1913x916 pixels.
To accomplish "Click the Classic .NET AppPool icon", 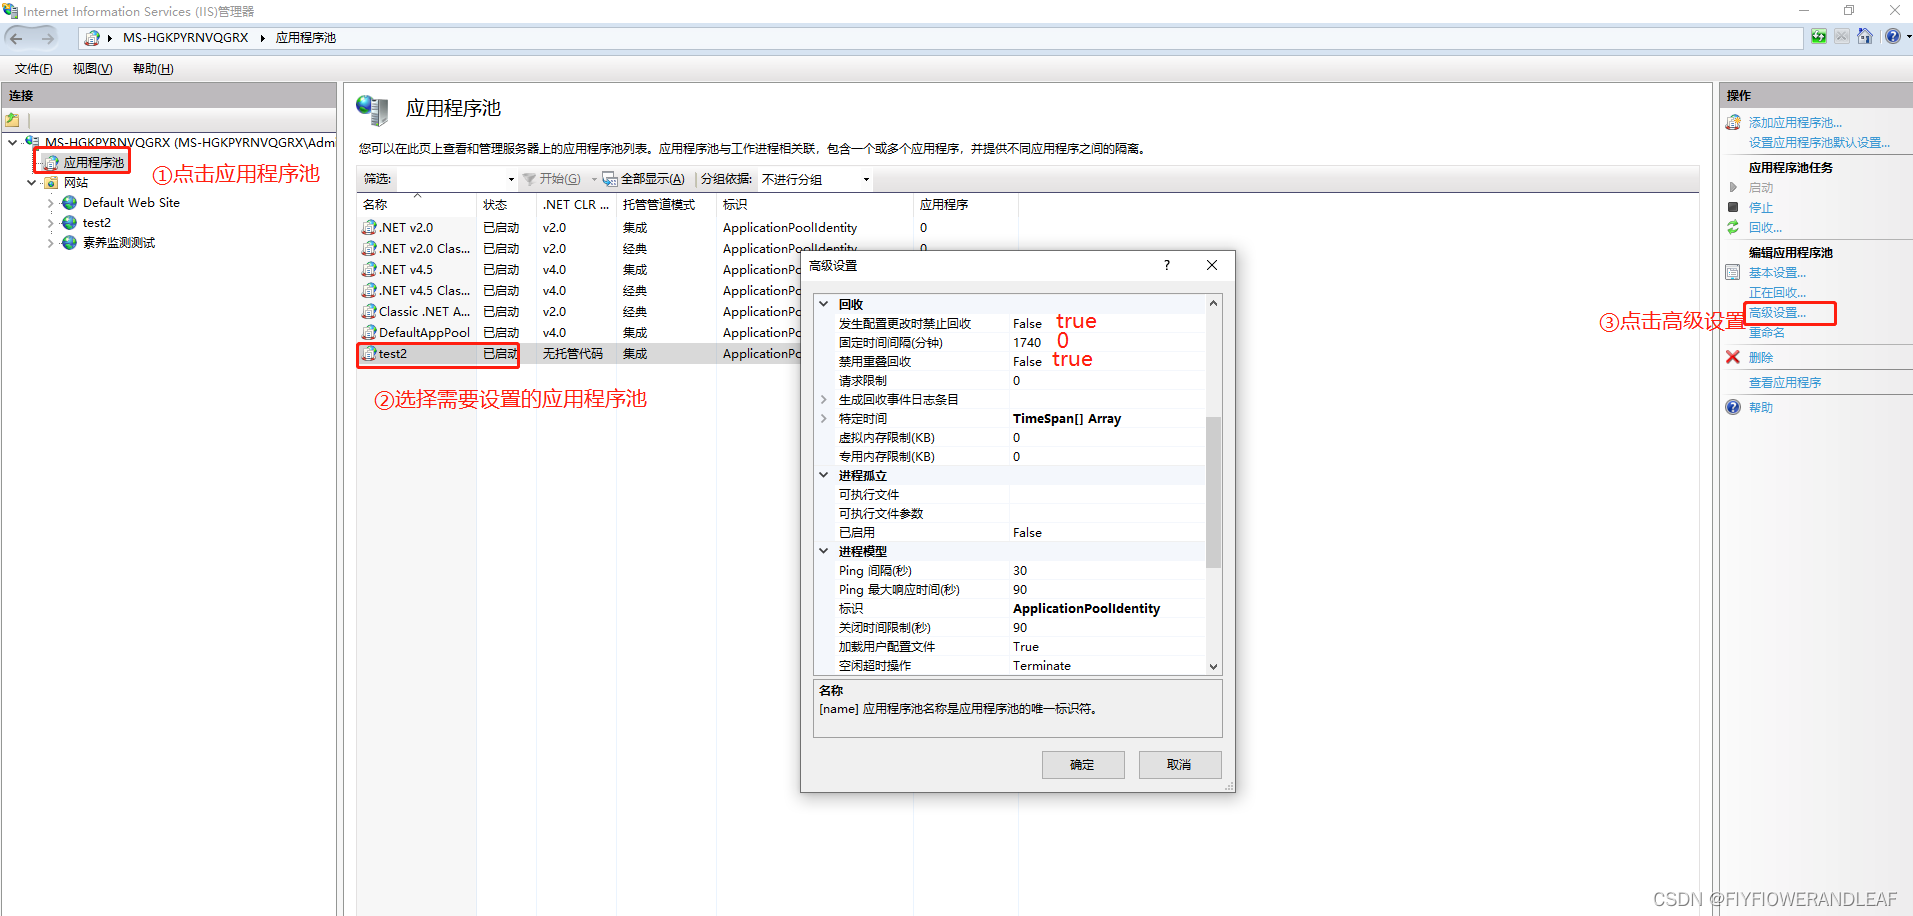I will 369,312.
